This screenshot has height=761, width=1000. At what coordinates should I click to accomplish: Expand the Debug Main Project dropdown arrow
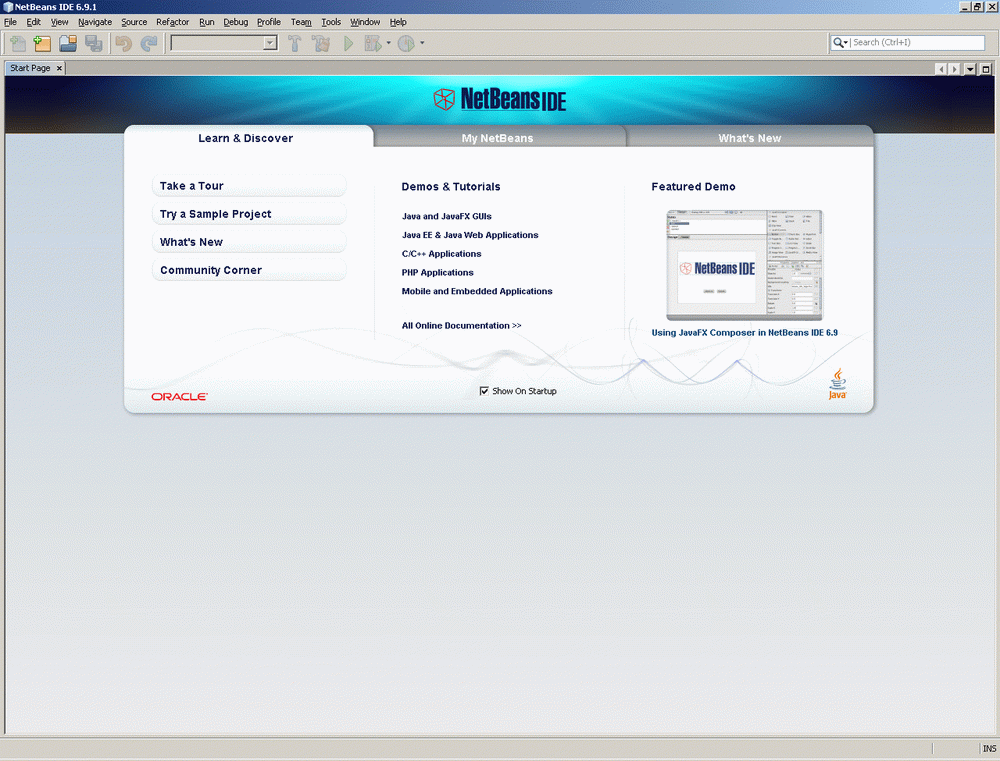pyautogui.click(x=388, y=43)
